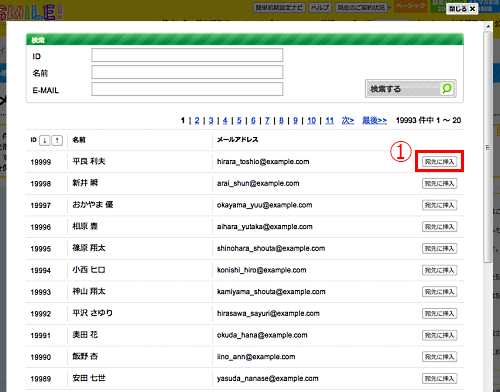The height and width of the screenshot is (392, 500).
Task: Close the dialog with 閉じる button
Action: (x=462, y=9)
